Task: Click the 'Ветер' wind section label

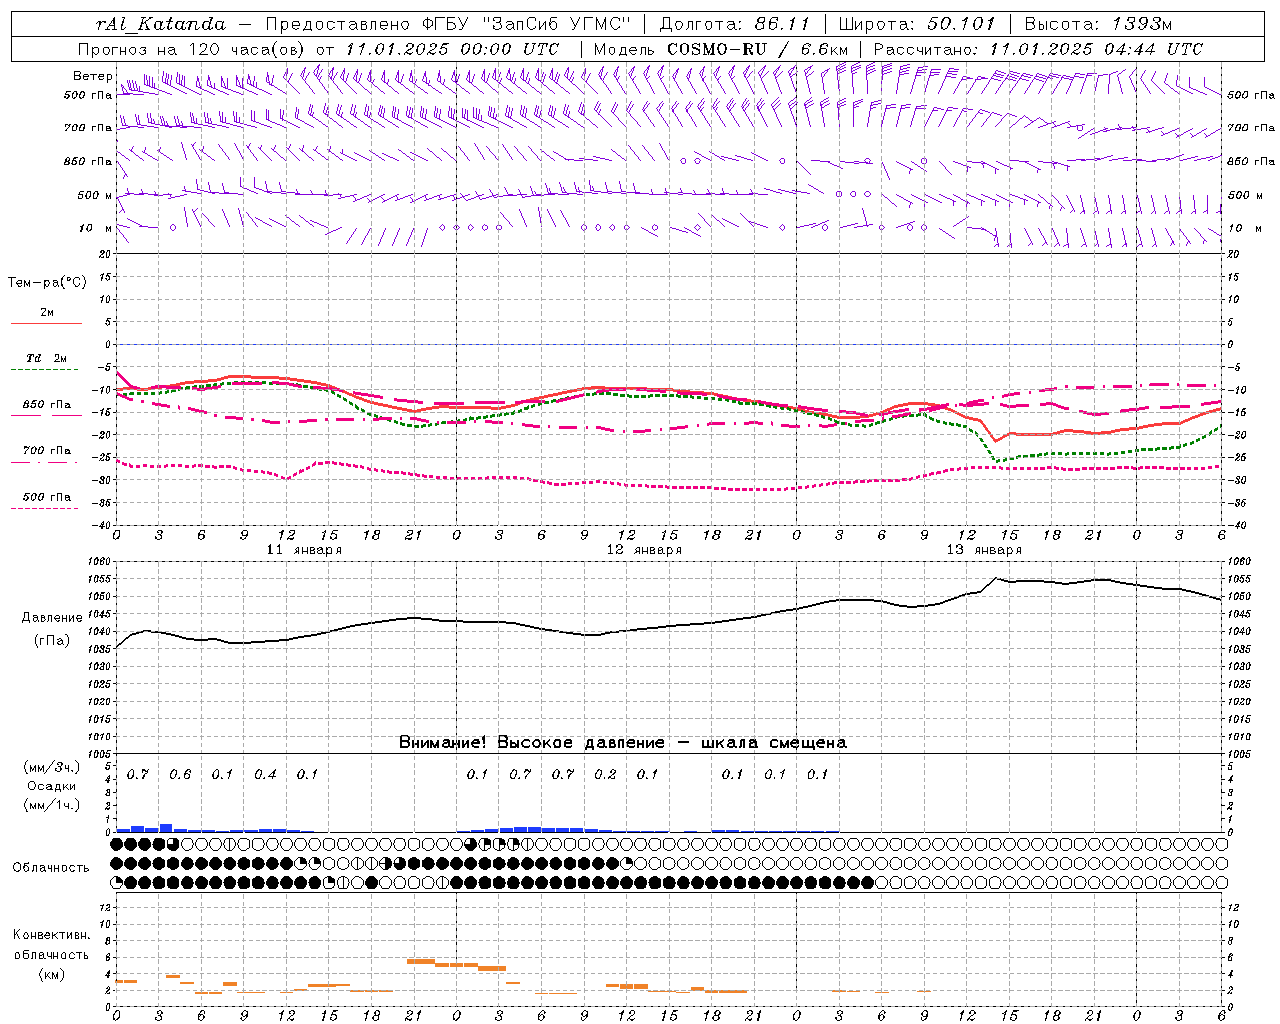Action: [x=92, y=76]
